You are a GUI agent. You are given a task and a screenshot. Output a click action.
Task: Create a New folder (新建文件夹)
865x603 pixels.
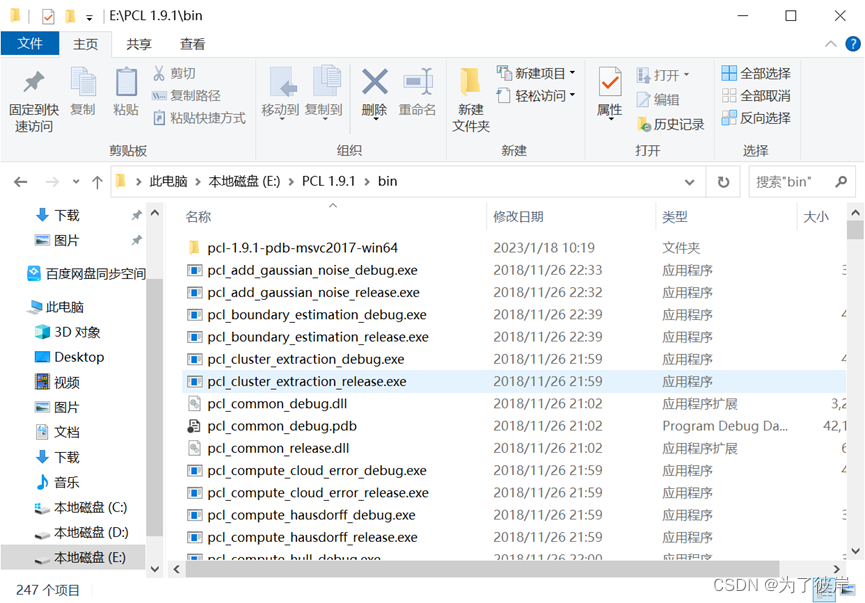(471, 99)
